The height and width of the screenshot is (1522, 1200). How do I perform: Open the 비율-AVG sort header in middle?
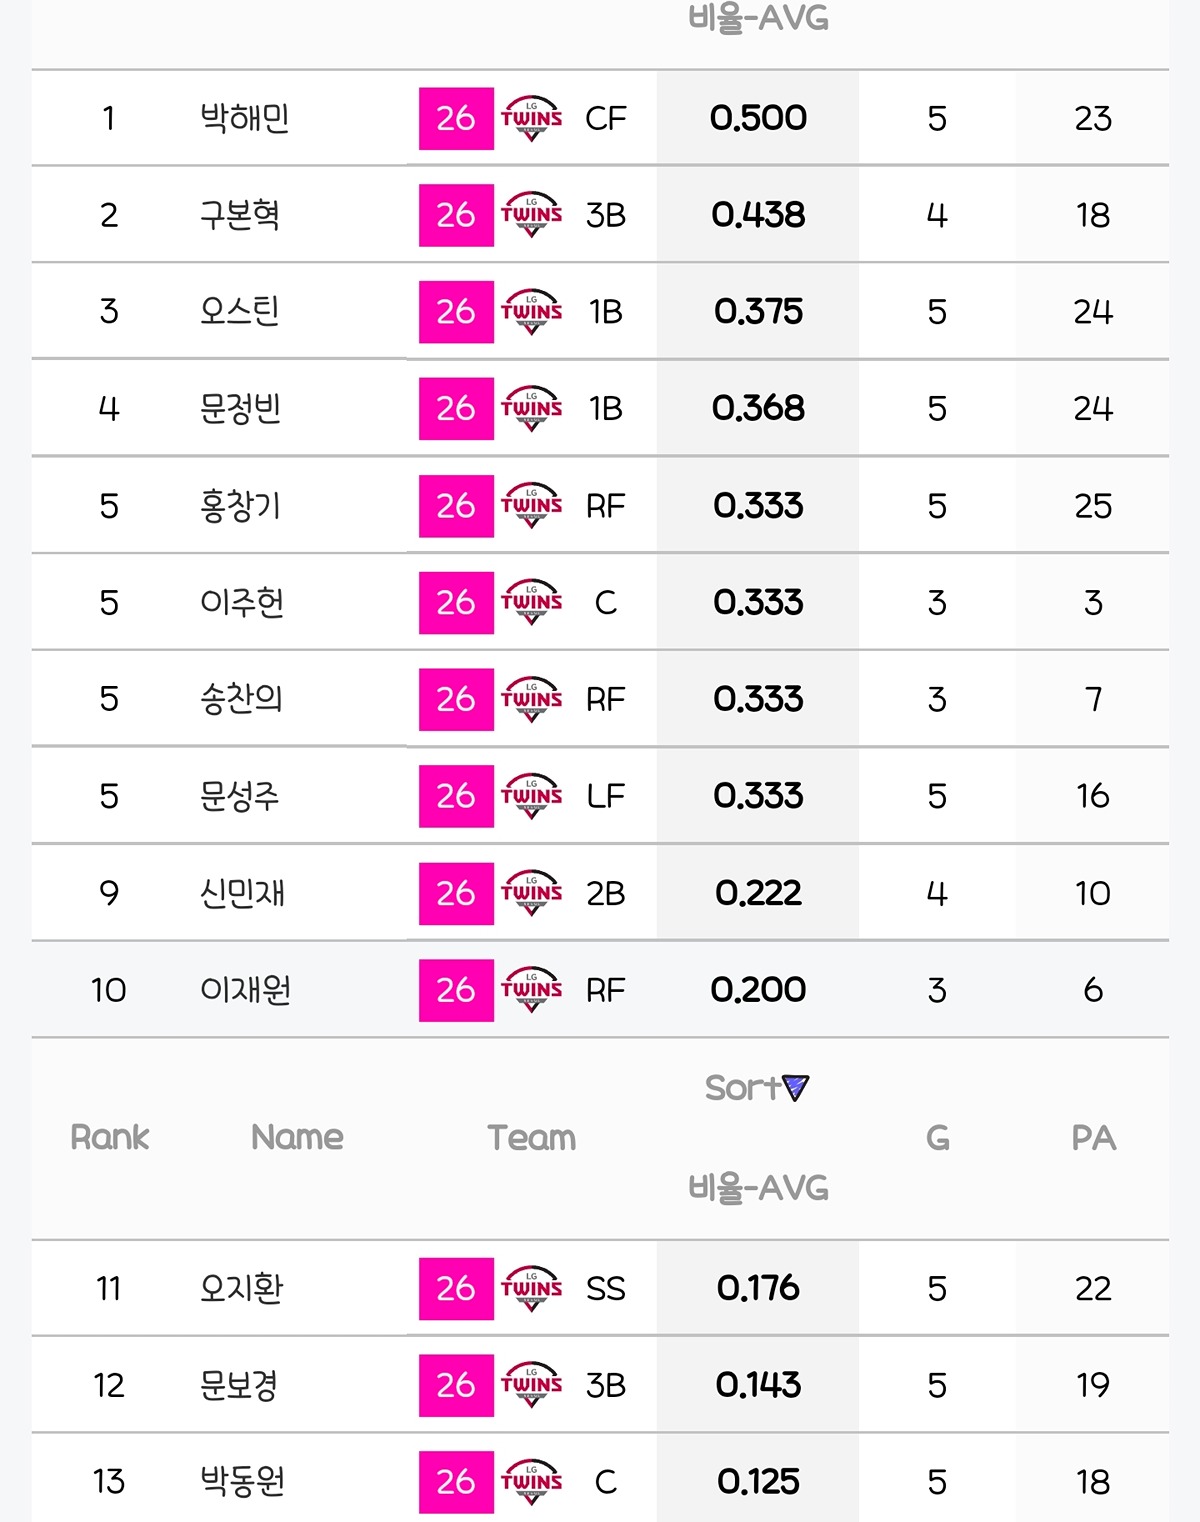(x=758, y=1188)
